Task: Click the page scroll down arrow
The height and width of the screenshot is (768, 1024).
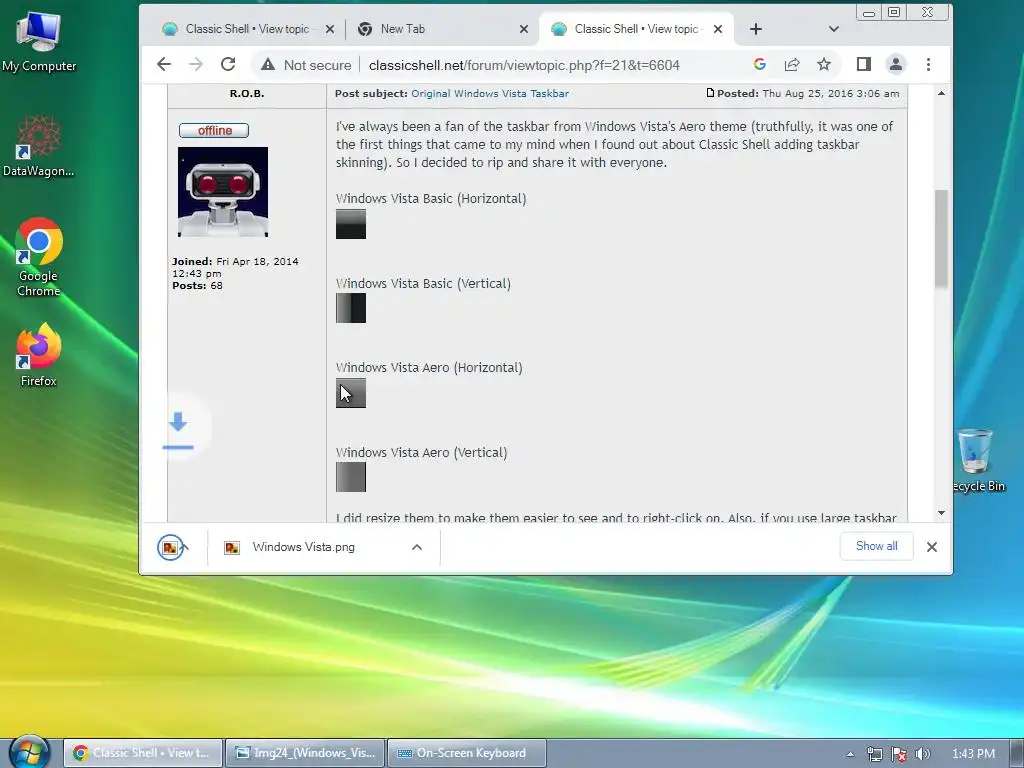Action: pyautogui.click(x=941, y=513)
